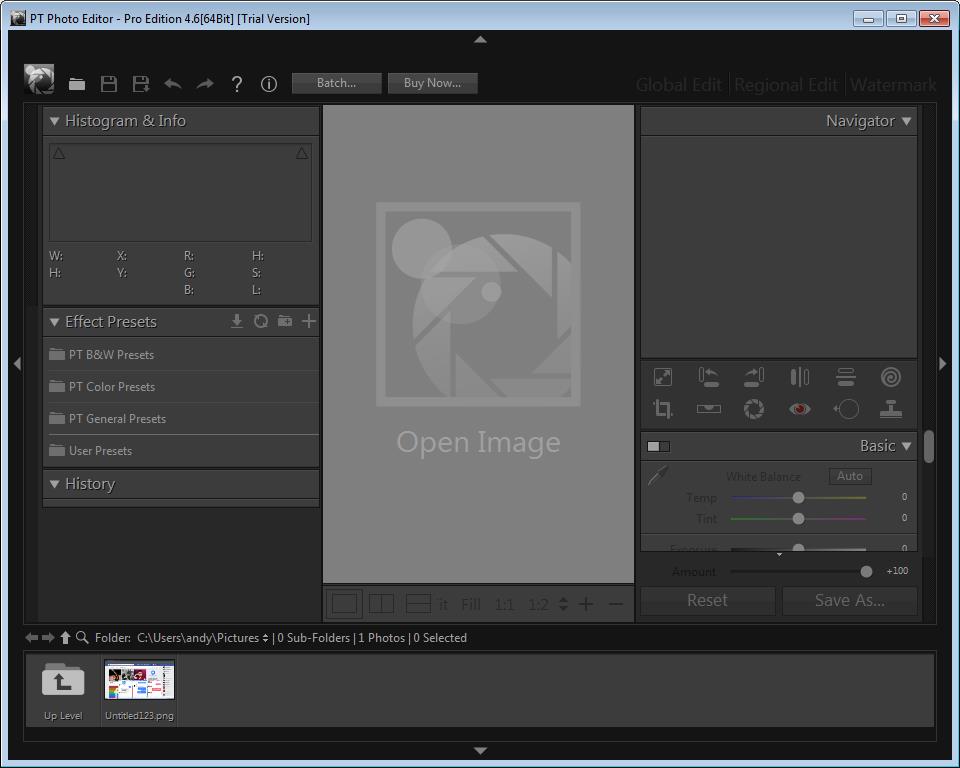Select the spot healing circle tool
The width and height of the screenshot is (960, 768).
[x=846, y=409]
